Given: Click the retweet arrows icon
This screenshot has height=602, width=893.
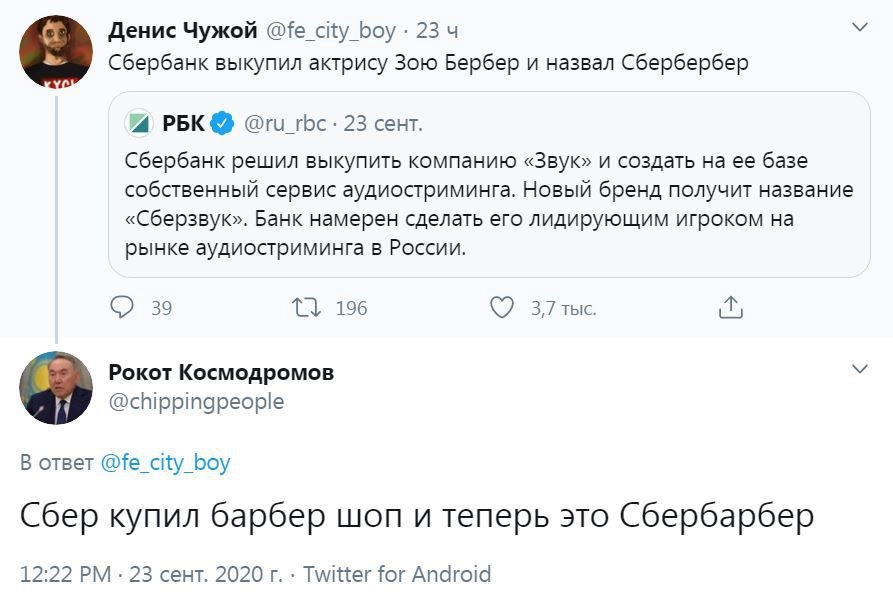Looking at the screenshot, I should [304, 308].
